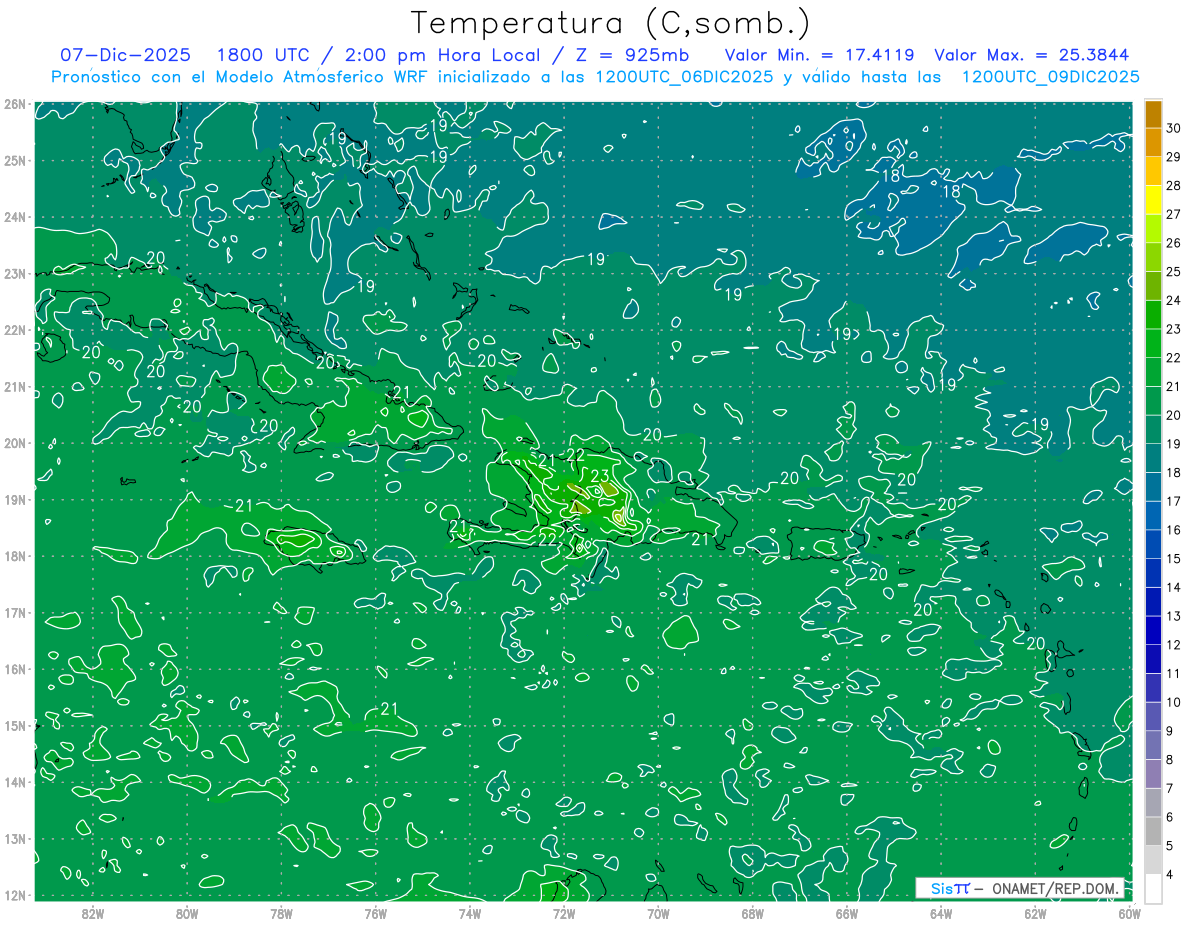1200x927 pixels.
Task: Click the '62W' longitude label
Action: 1034,913
